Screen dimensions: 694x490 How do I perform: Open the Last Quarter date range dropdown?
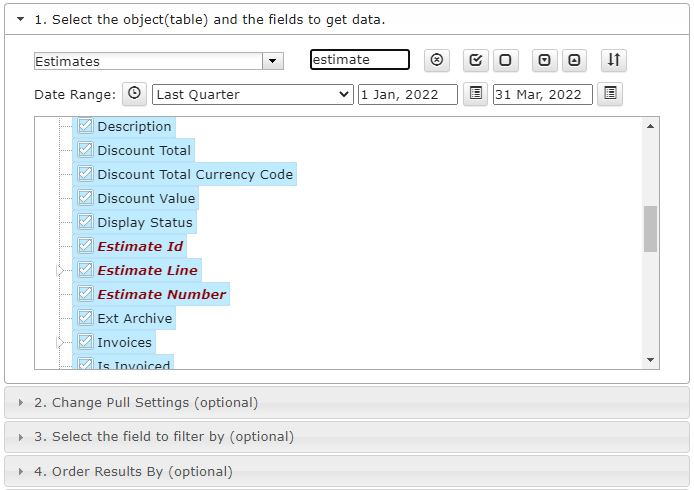[x=253, y=95]
